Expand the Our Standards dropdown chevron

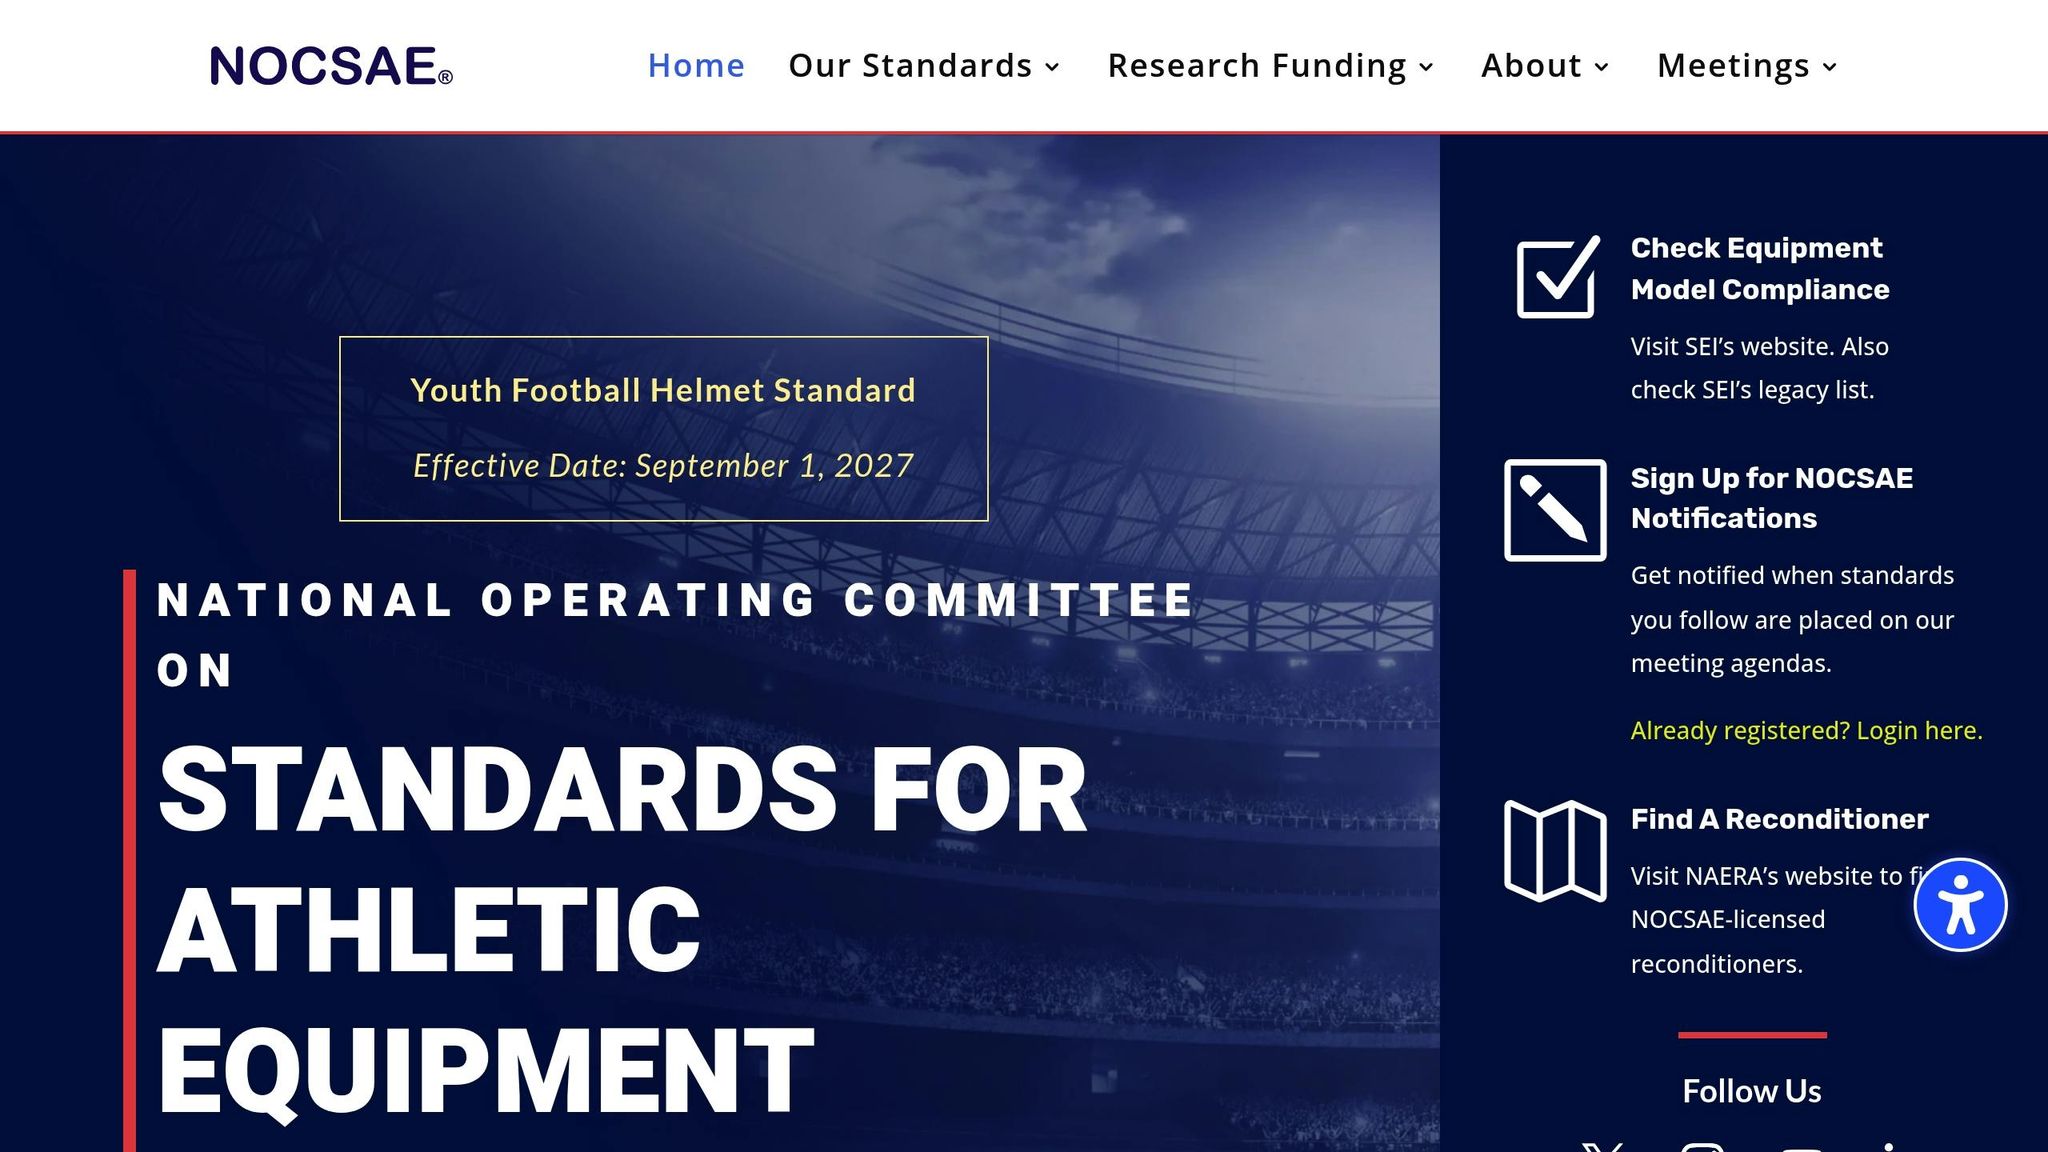click(1052, 67)
